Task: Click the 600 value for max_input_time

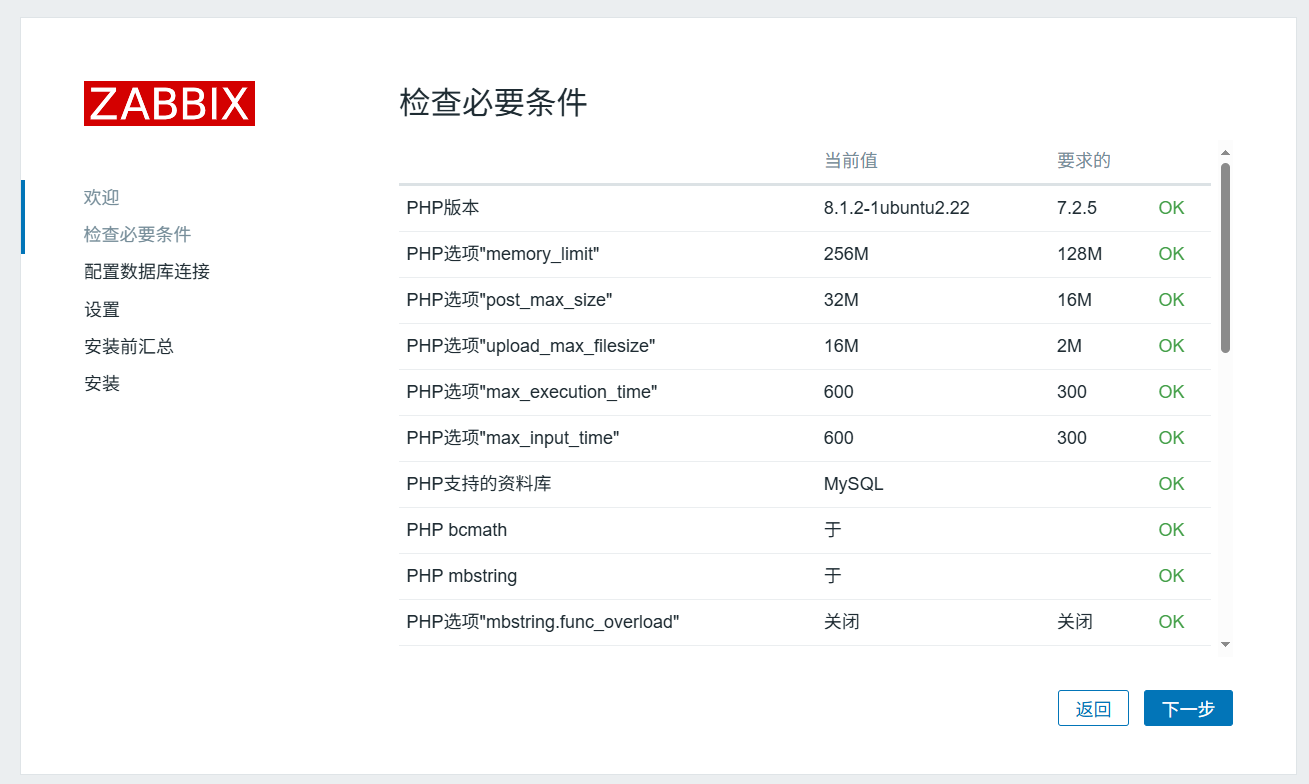Action: (839, 438)
